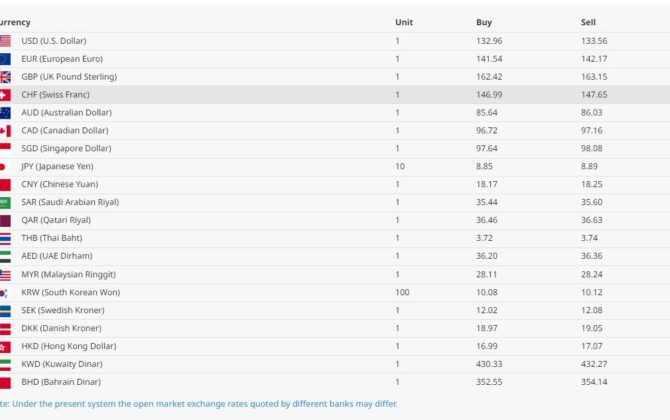Click the SGD (Singapore Dollar) currency name

pyautogui.click(x=67, y=149)
